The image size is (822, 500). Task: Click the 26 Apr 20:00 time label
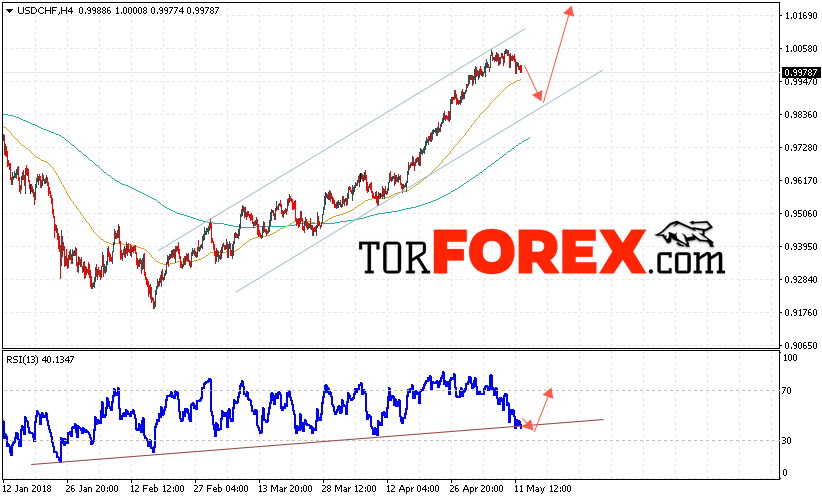coord(477,488)
